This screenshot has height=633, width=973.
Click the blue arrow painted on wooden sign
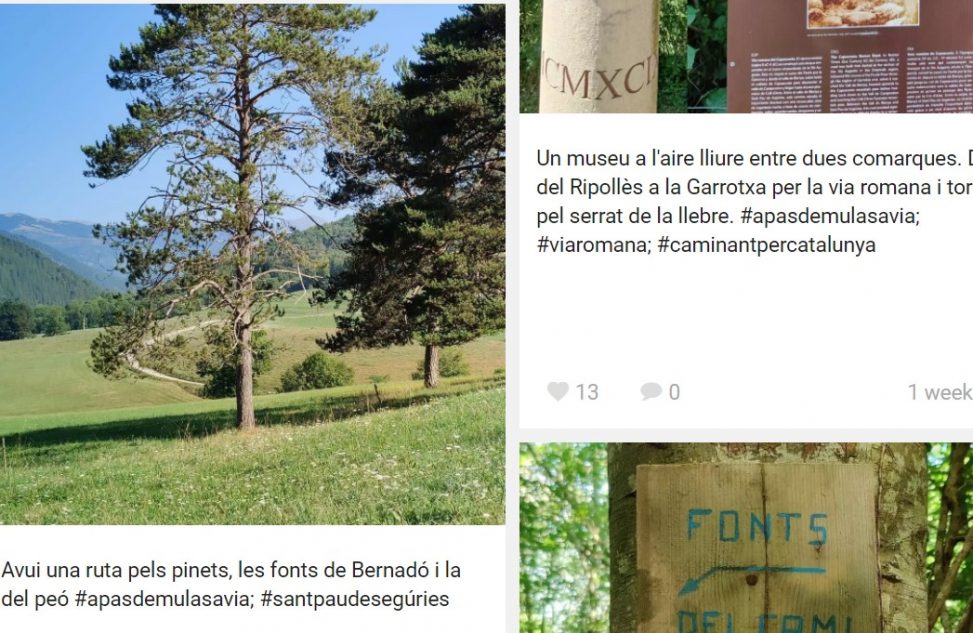click(x=751, y=578)
